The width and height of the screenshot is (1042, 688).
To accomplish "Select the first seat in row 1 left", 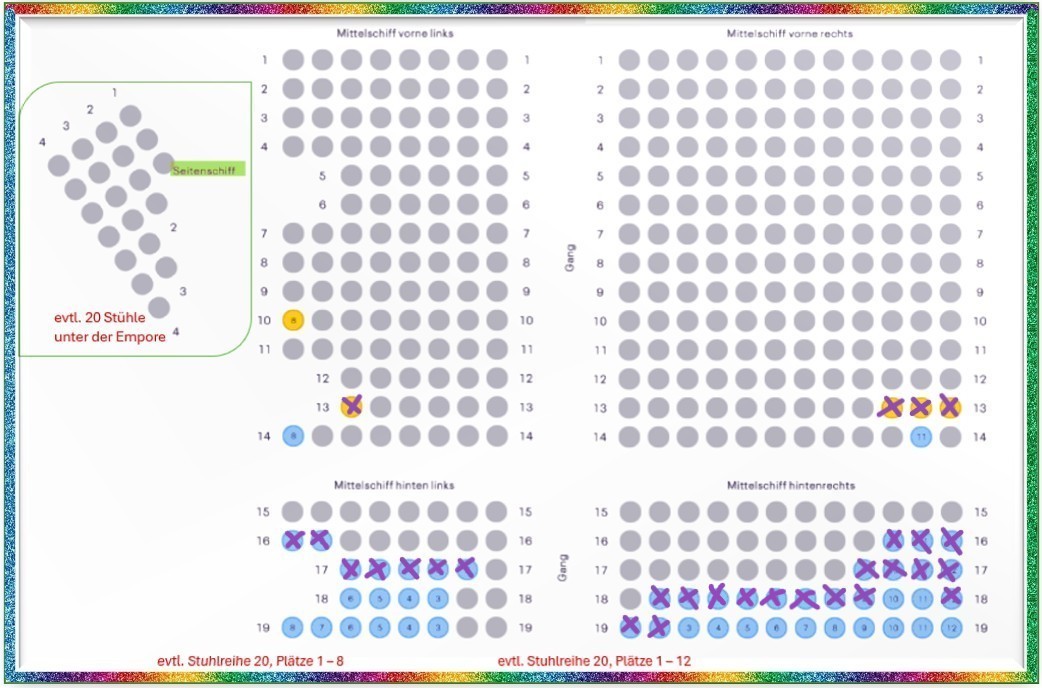I will click(x=291, y=60).
